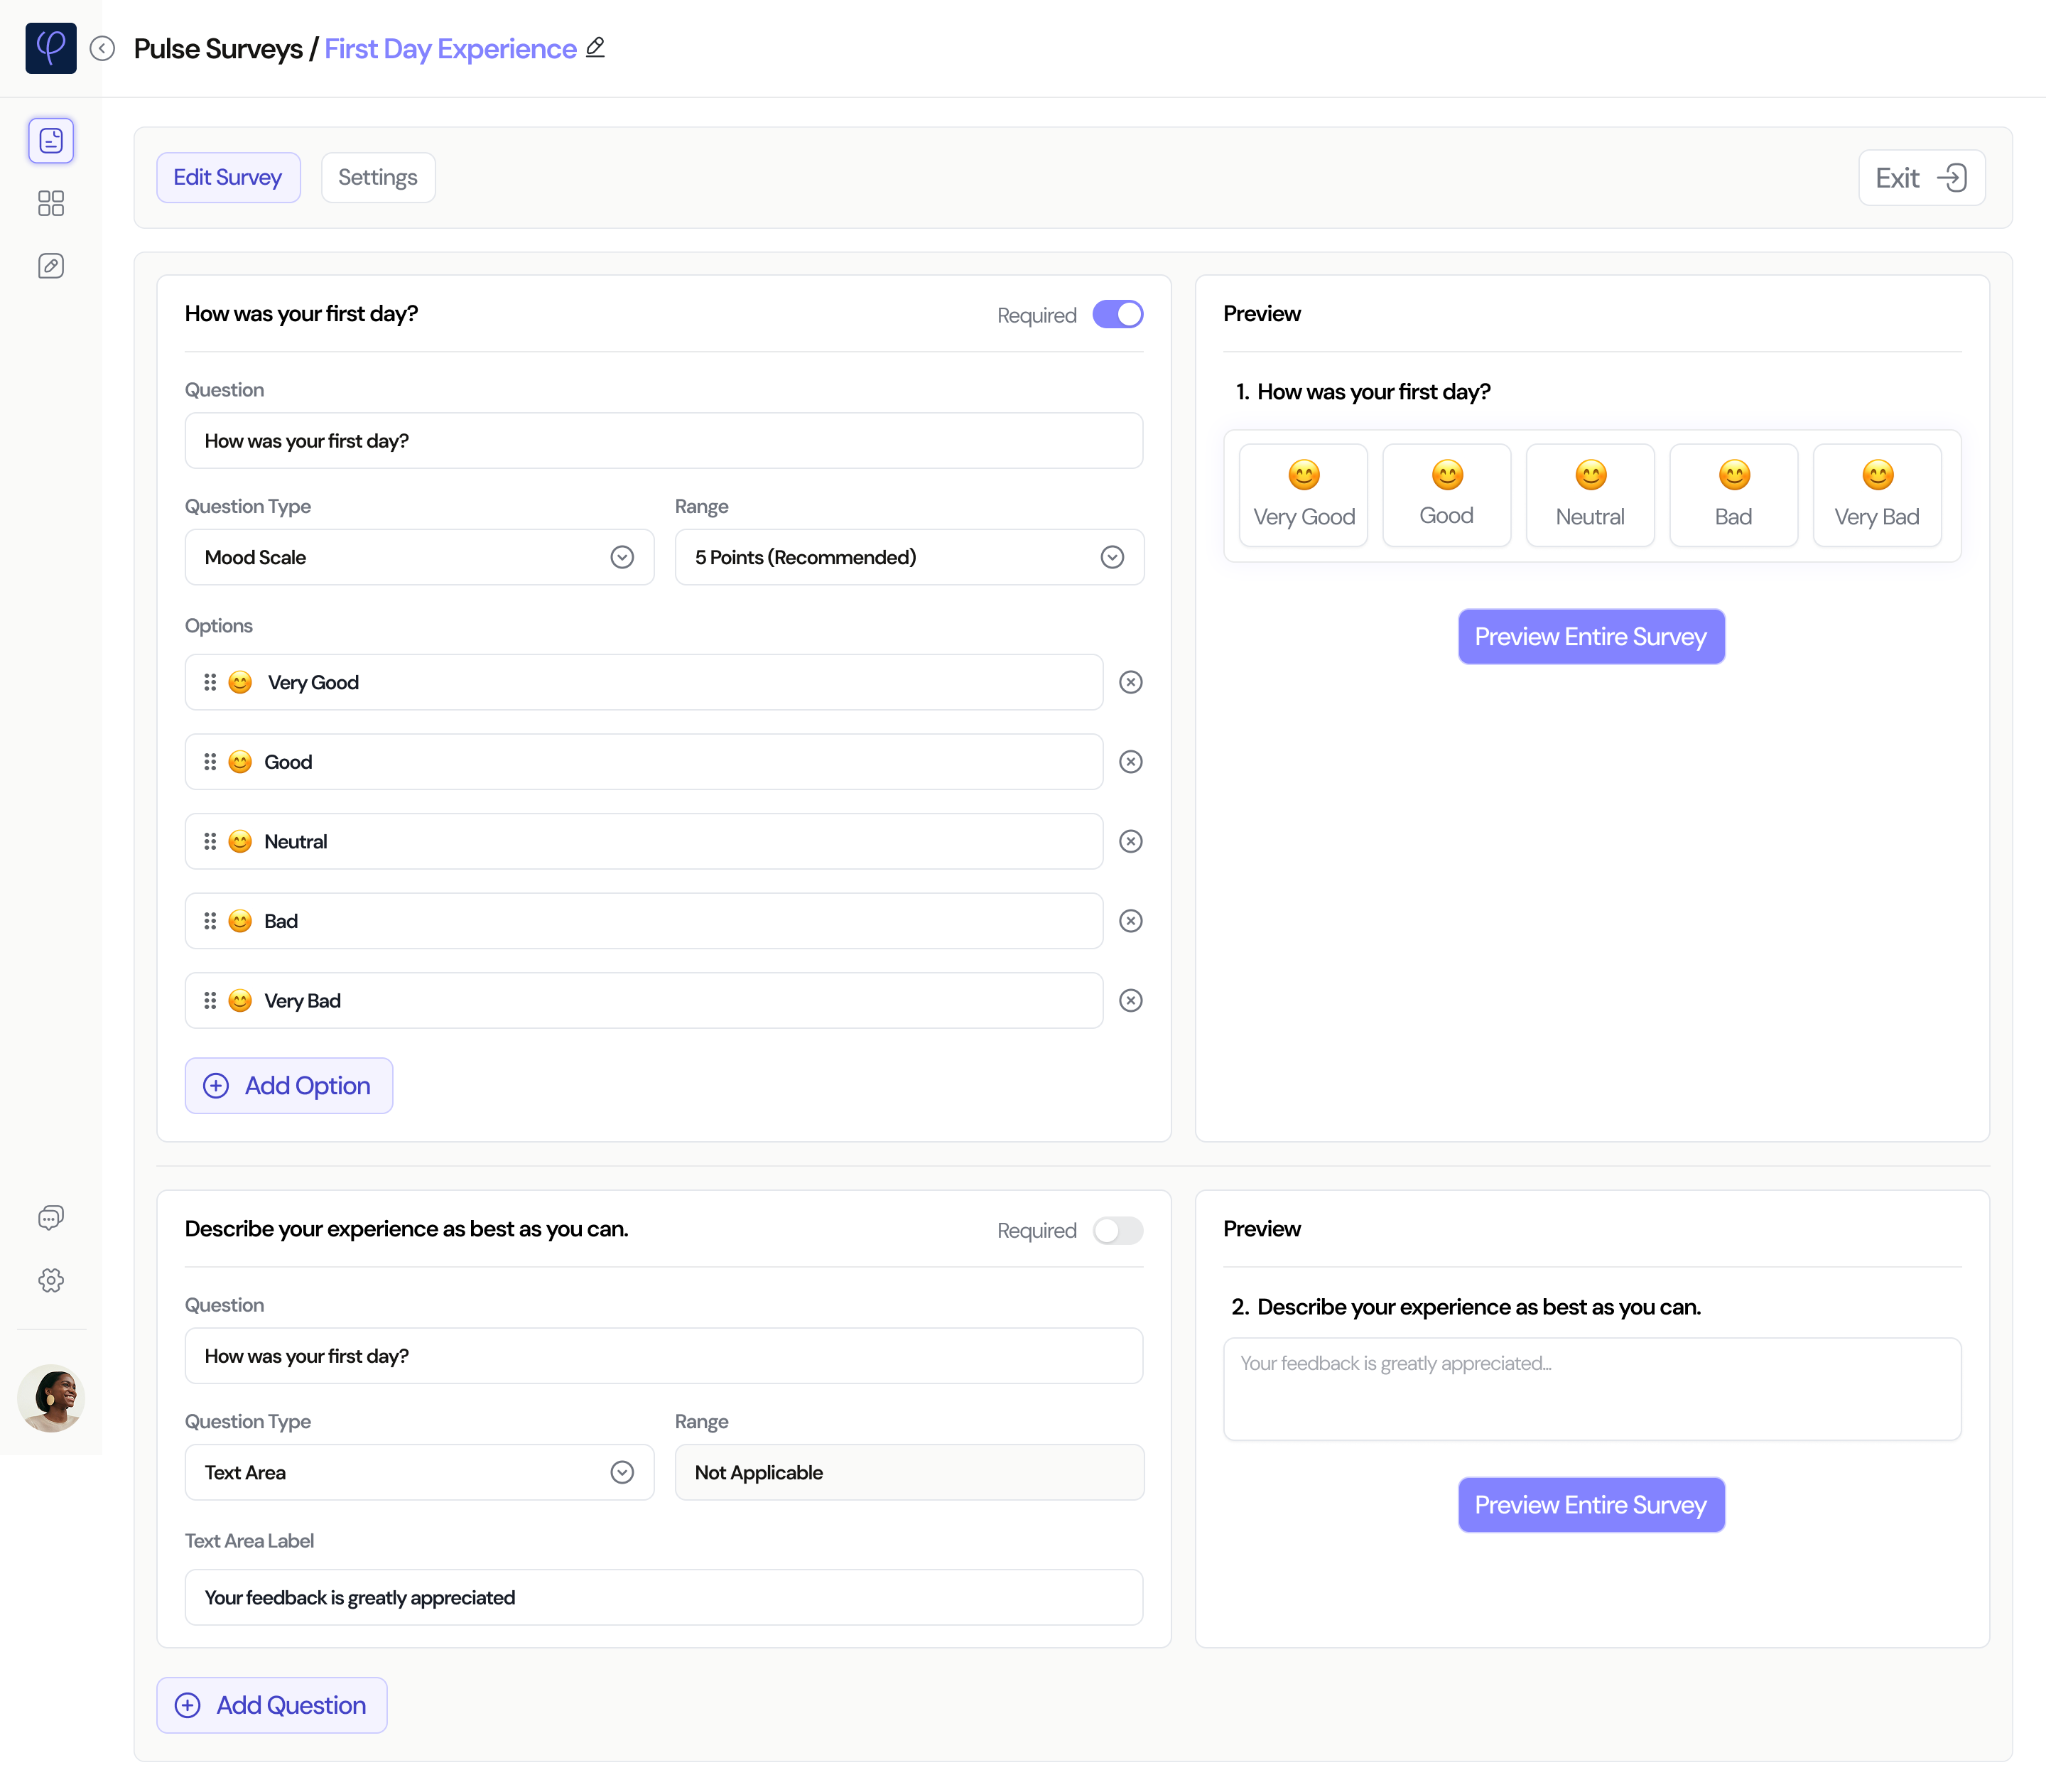
Task: Click the back arrow beside Pulse Surveys
Action: (x=102, y=48)
